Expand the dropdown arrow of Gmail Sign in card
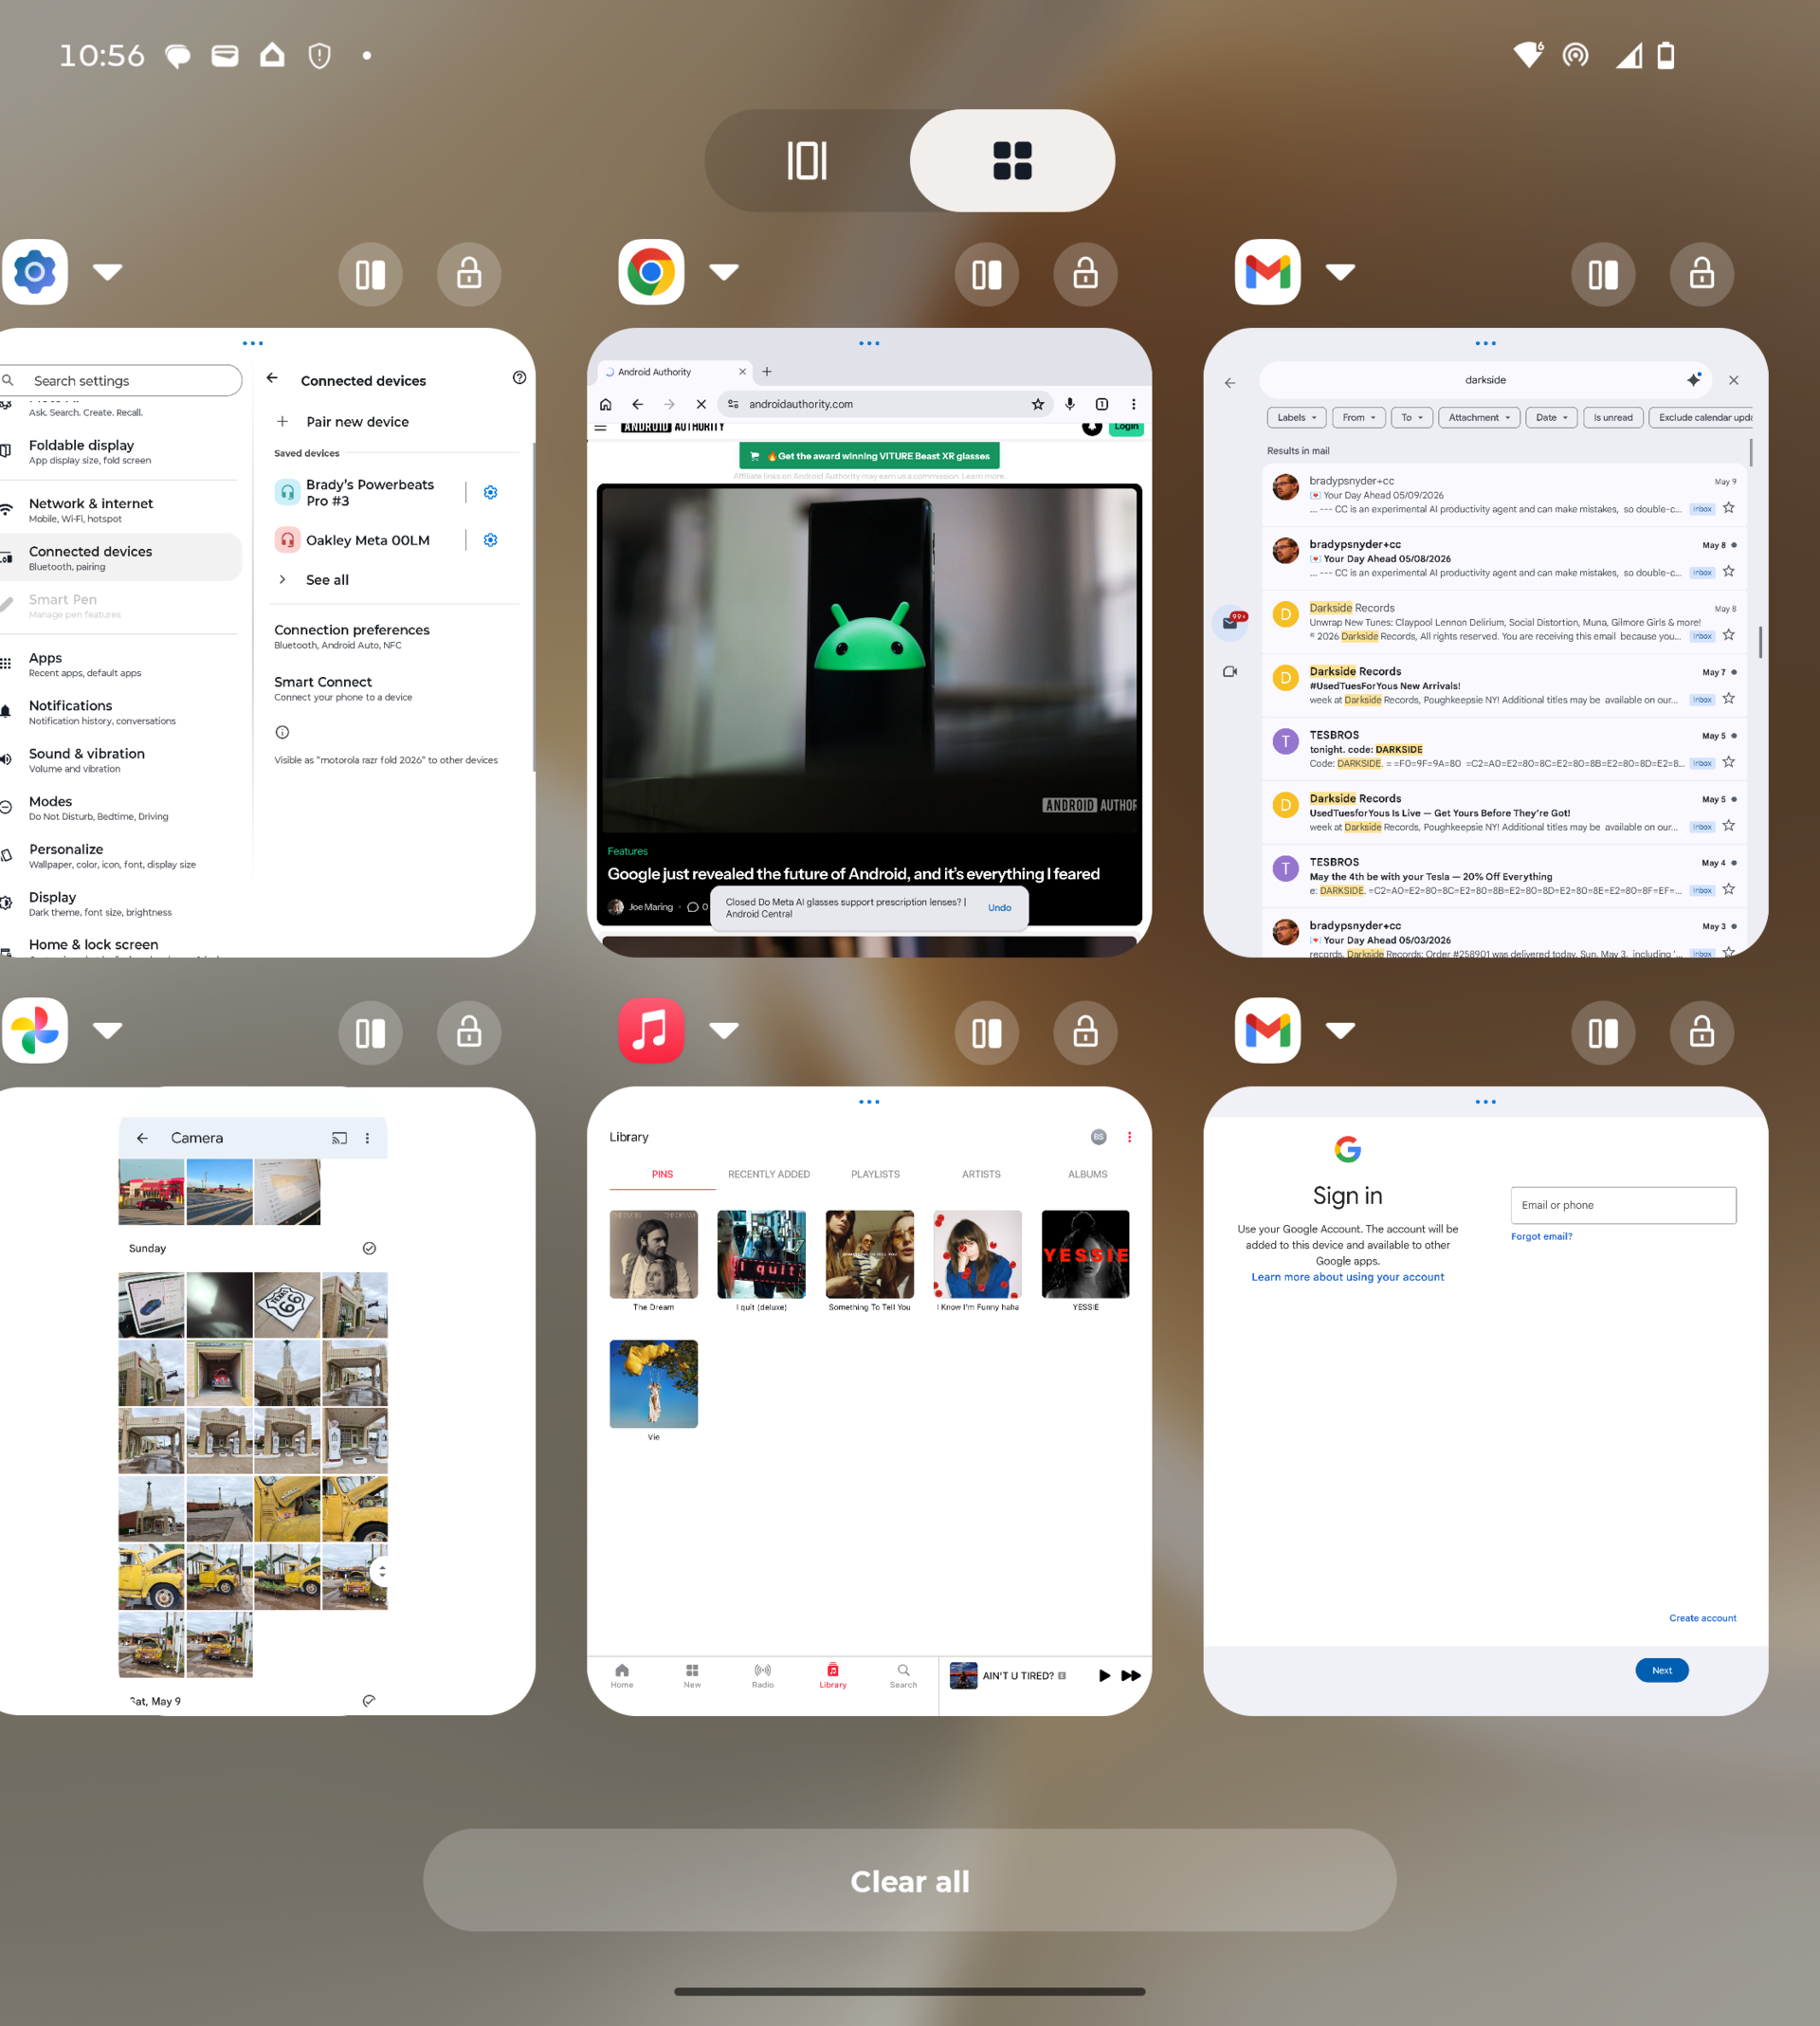 [x=1340, y=1030]
